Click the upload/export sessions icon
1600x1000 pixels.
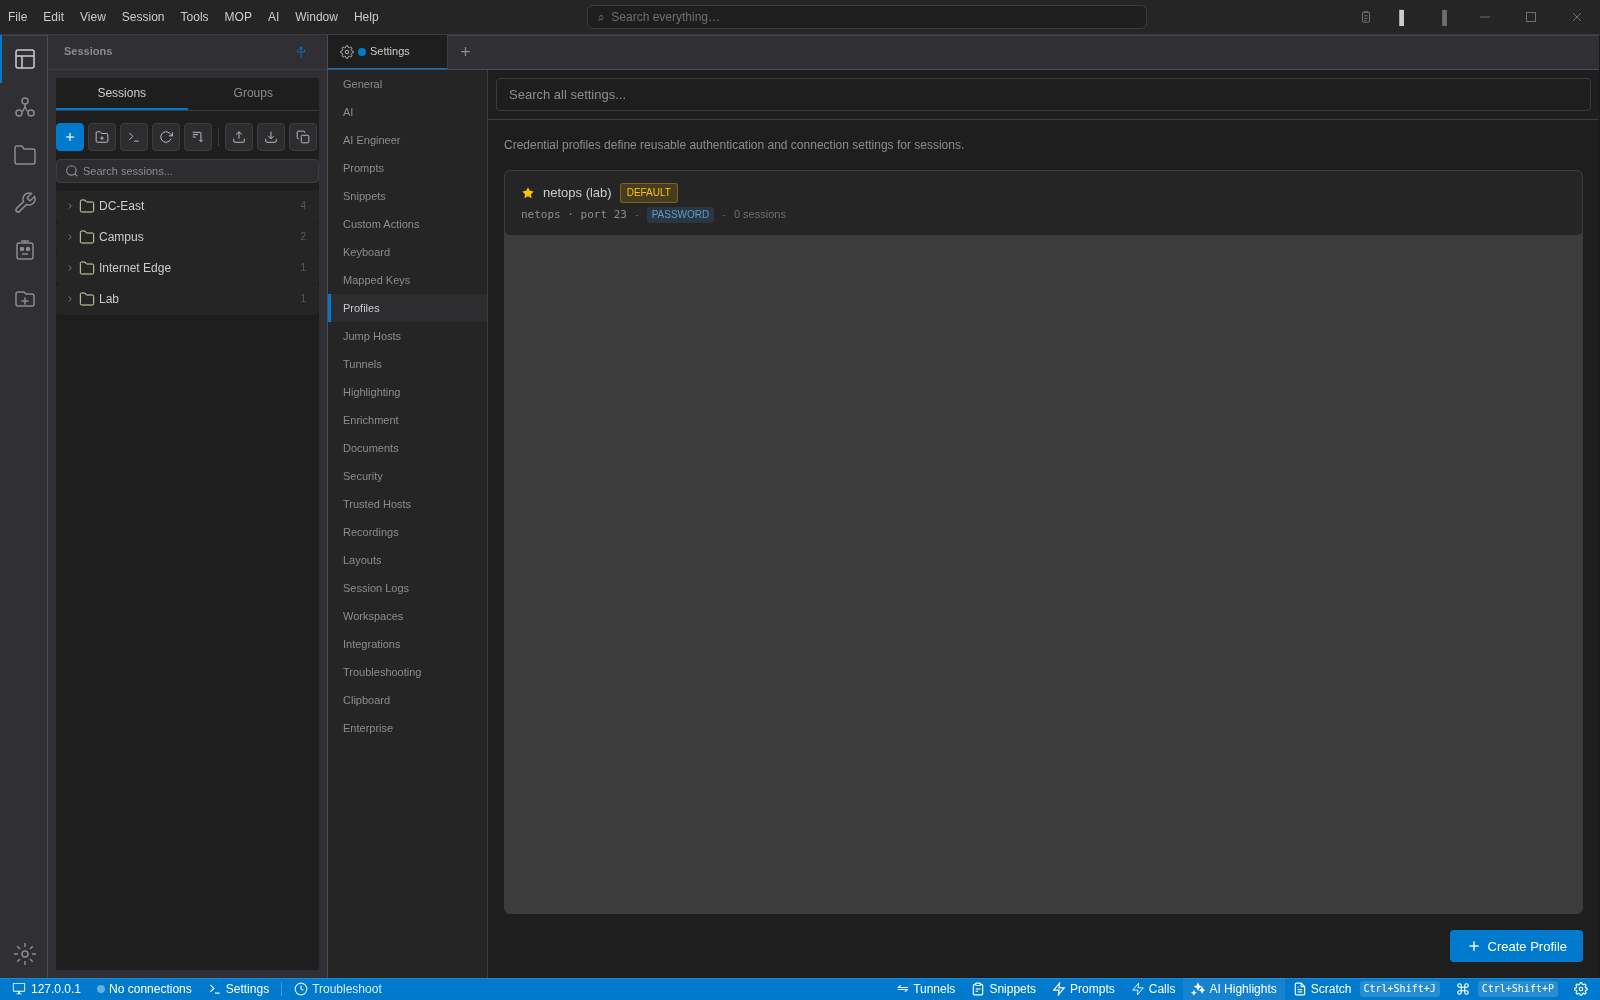pos(239,137)
